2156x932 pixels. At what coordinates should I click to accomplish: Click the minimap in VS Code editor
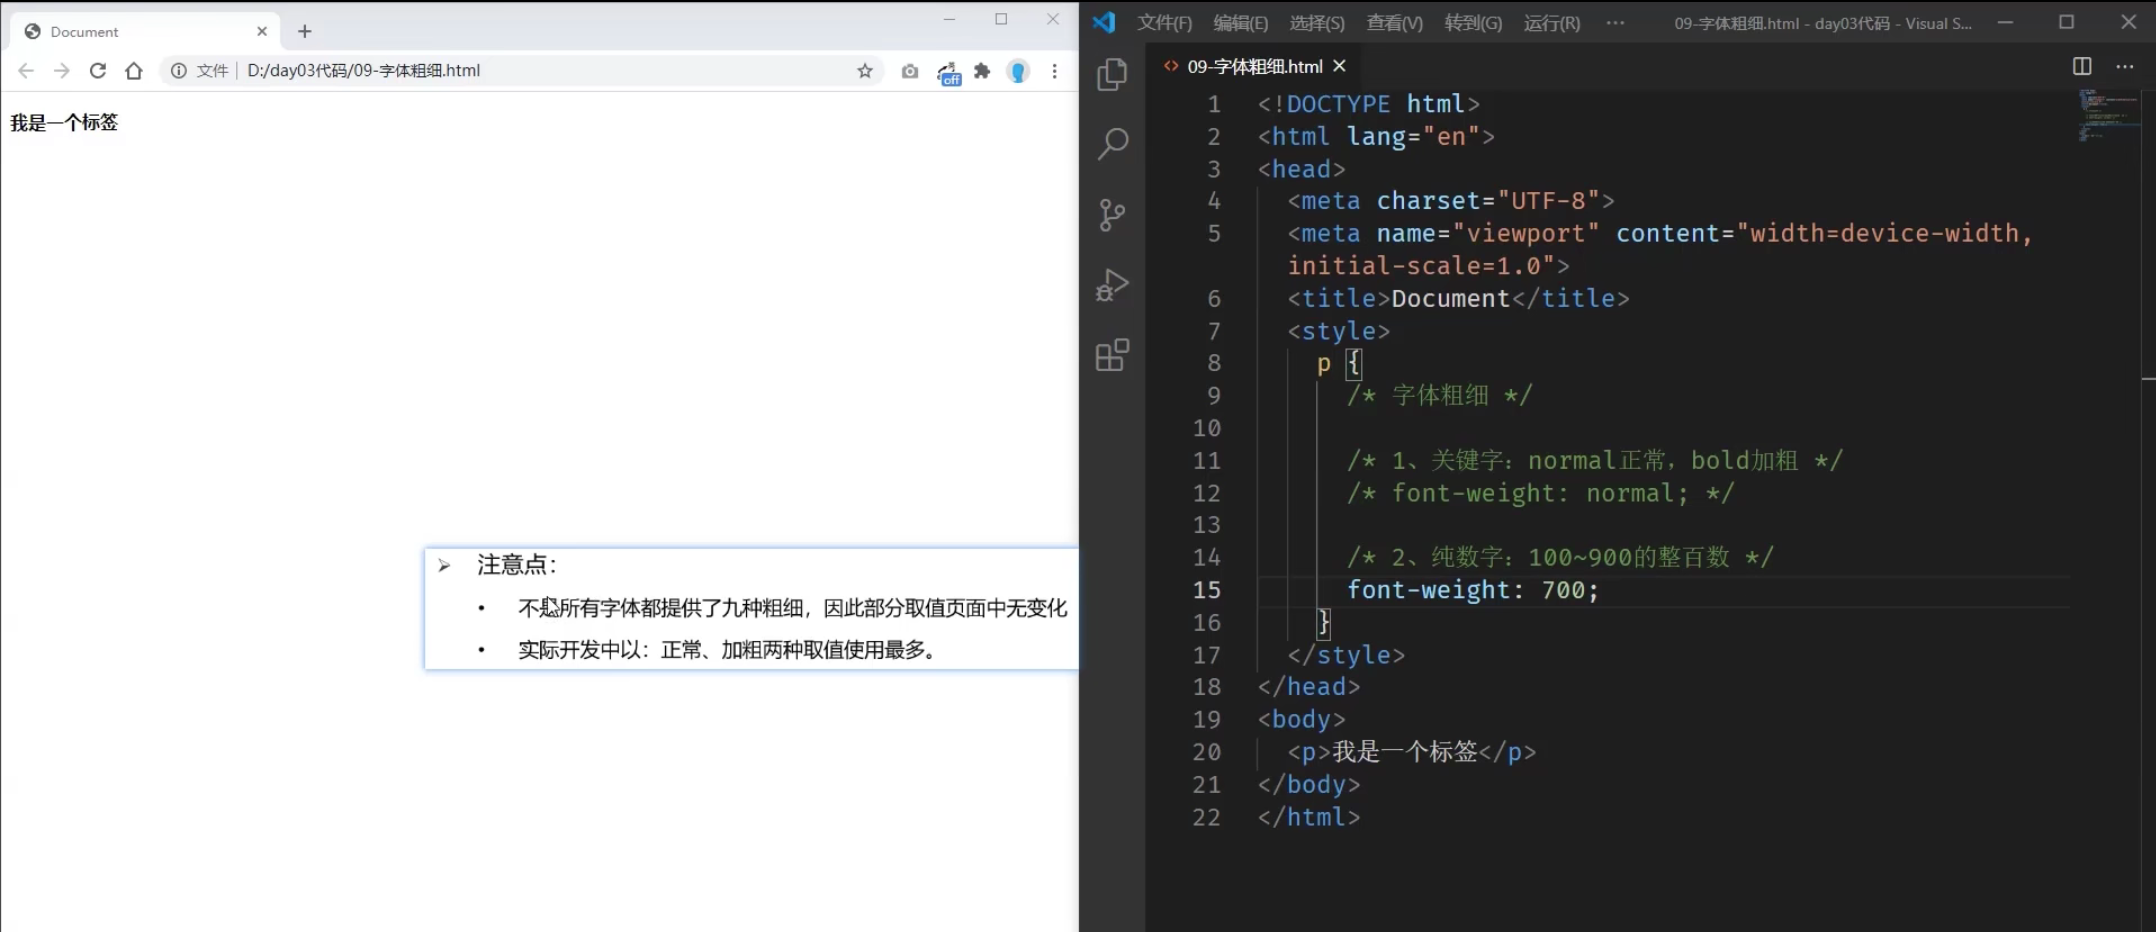2108,115
